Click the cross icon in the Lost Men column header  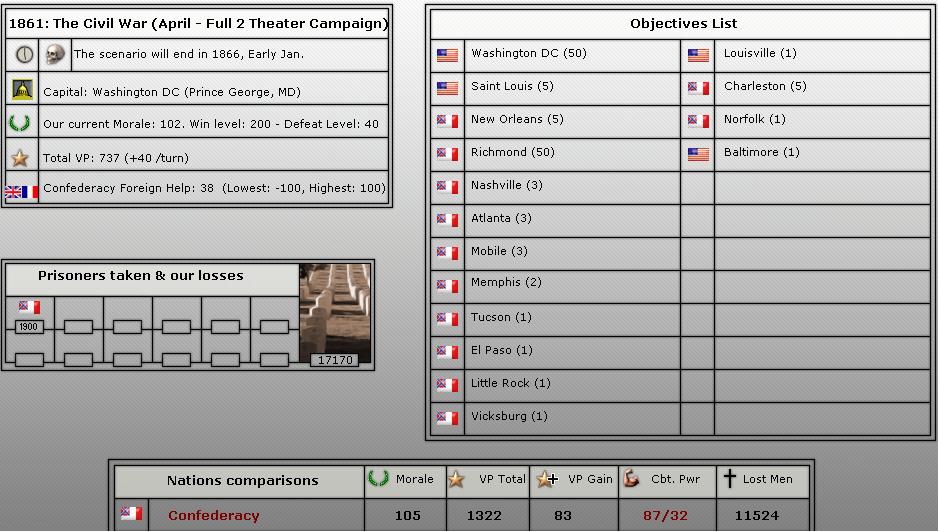(x=729, y=480)
